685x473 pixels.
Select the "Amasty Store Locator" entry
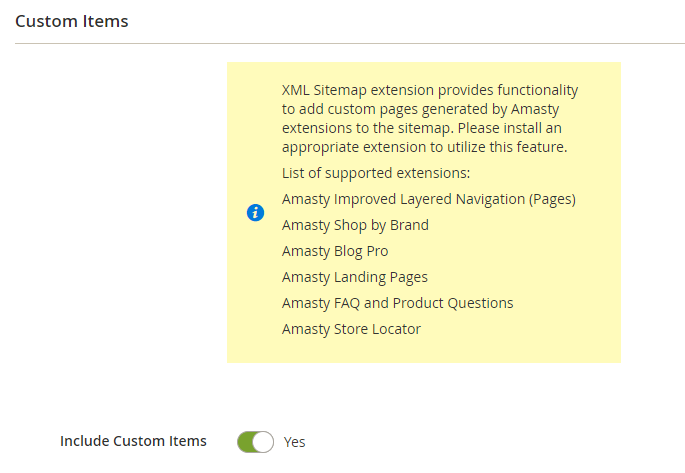[x=351, y=329]
